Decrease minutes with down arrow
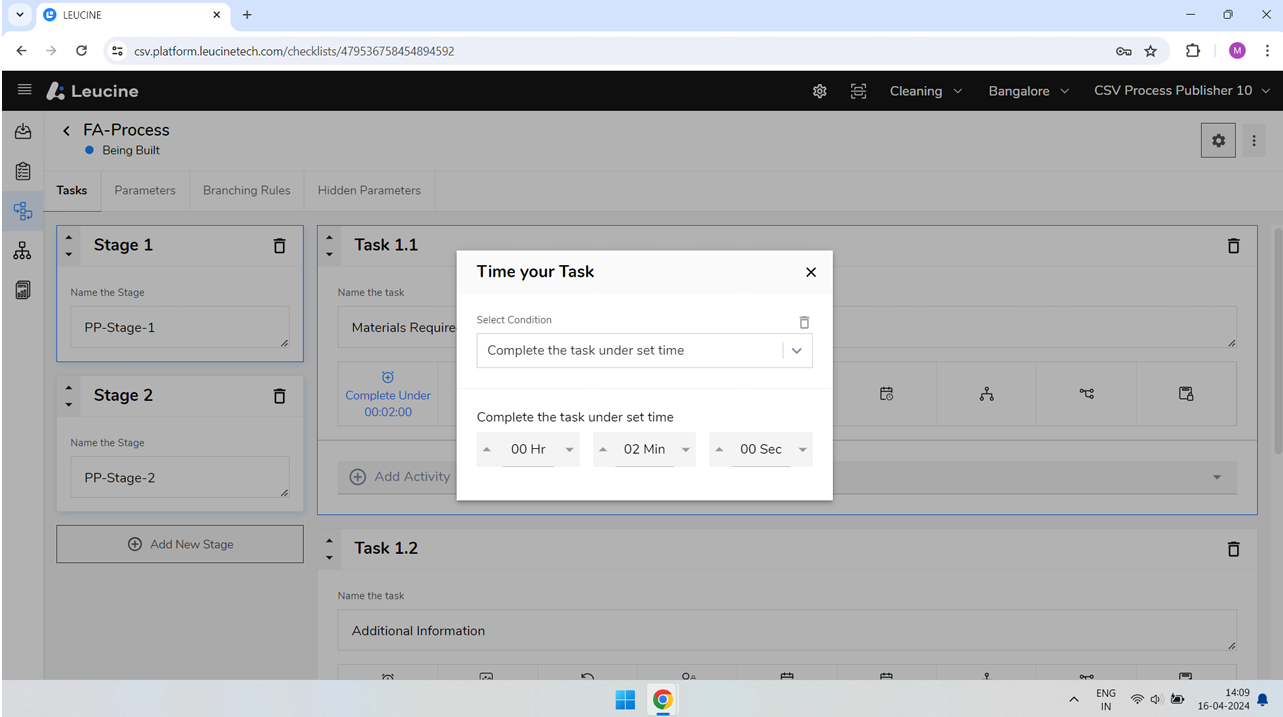Image resolution: width=1283 pixels, height=717 pixels. (686, 450)
